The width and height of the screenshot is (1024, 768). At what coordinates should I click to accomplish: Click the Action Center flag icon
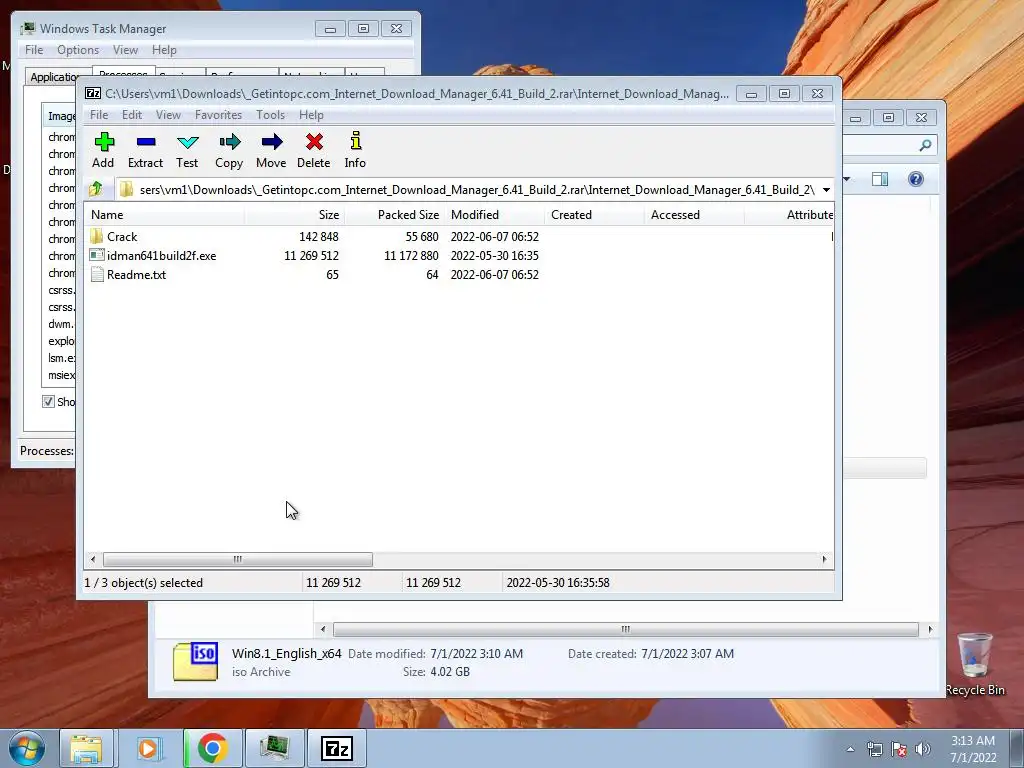[x=899, y=749]
